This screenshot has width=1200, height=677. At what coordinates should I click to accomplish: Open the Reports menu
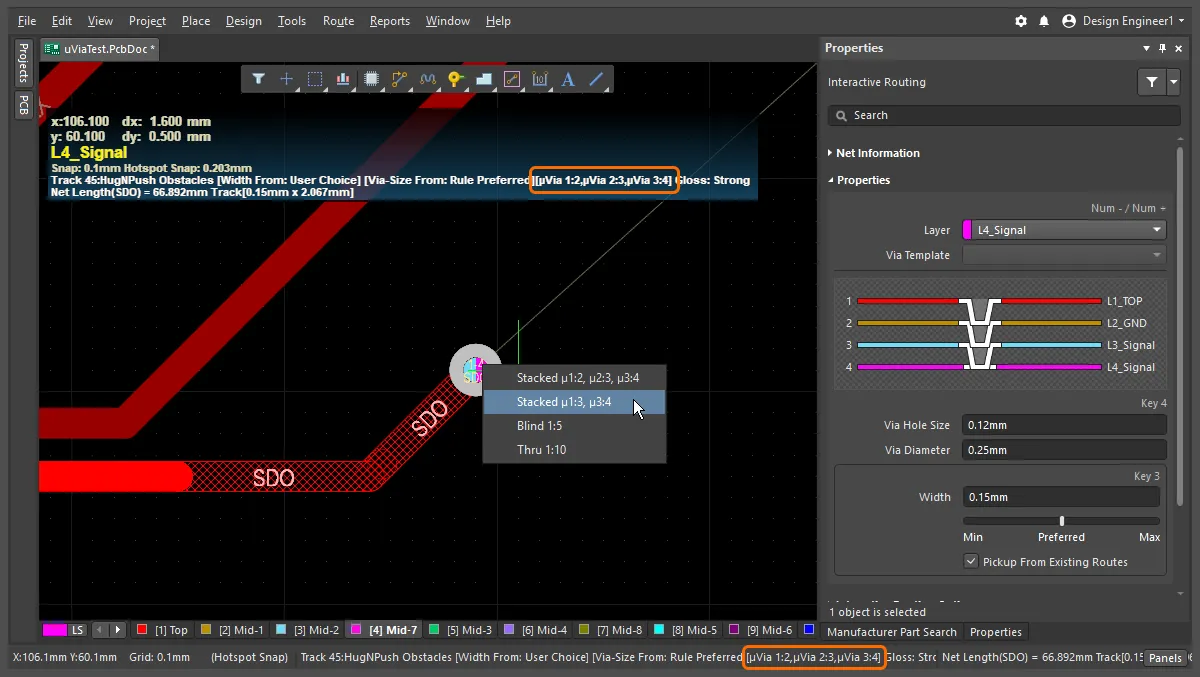click(x=390, y=21)
